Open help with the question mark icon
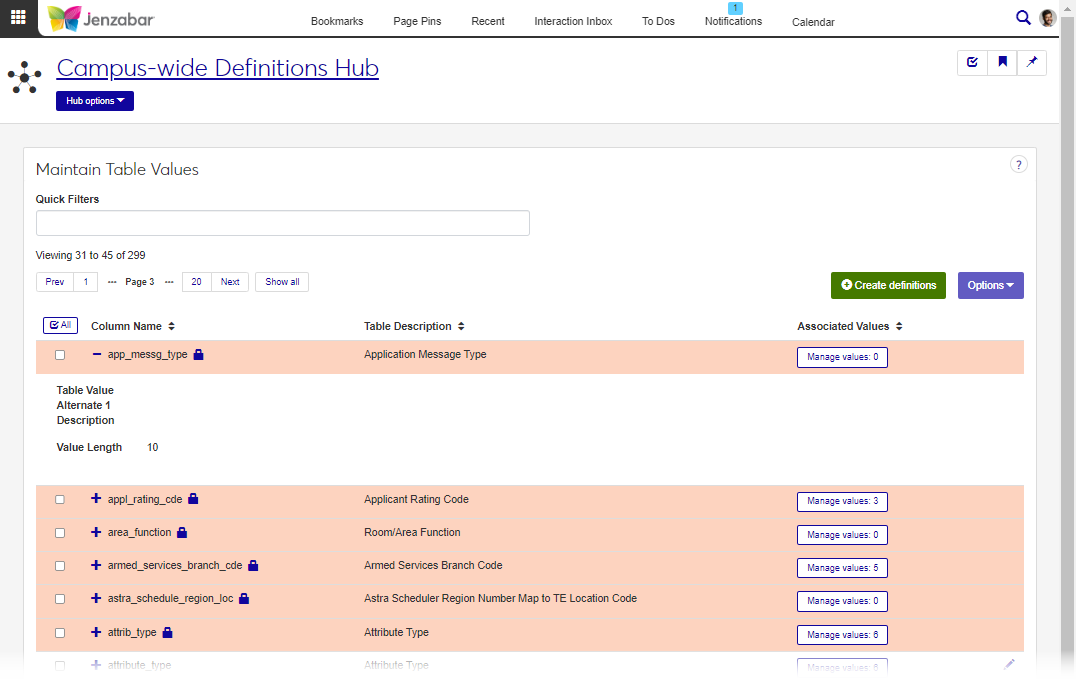Viewport: 1076px width, 680px height. click(1018, 165)
